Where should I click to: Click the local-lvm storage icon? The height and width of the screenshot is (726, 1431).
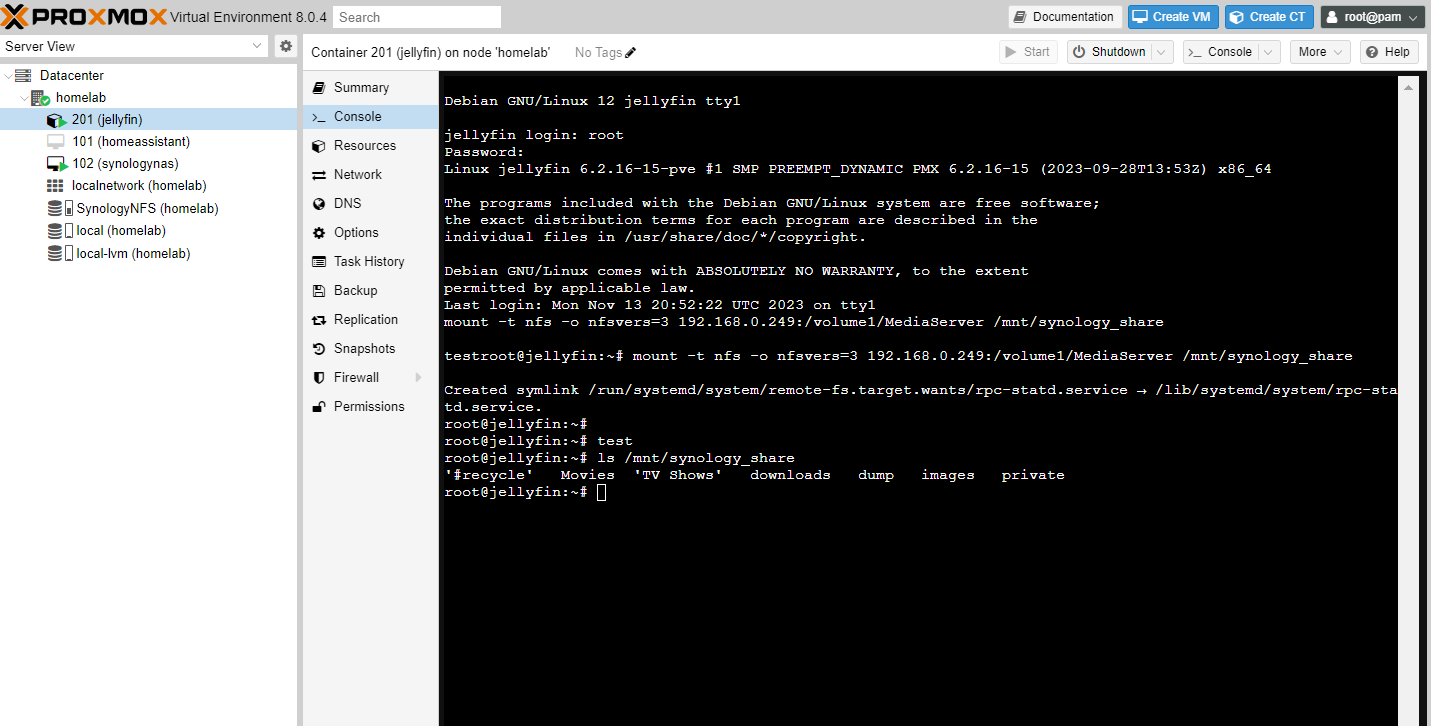point(60,253)
